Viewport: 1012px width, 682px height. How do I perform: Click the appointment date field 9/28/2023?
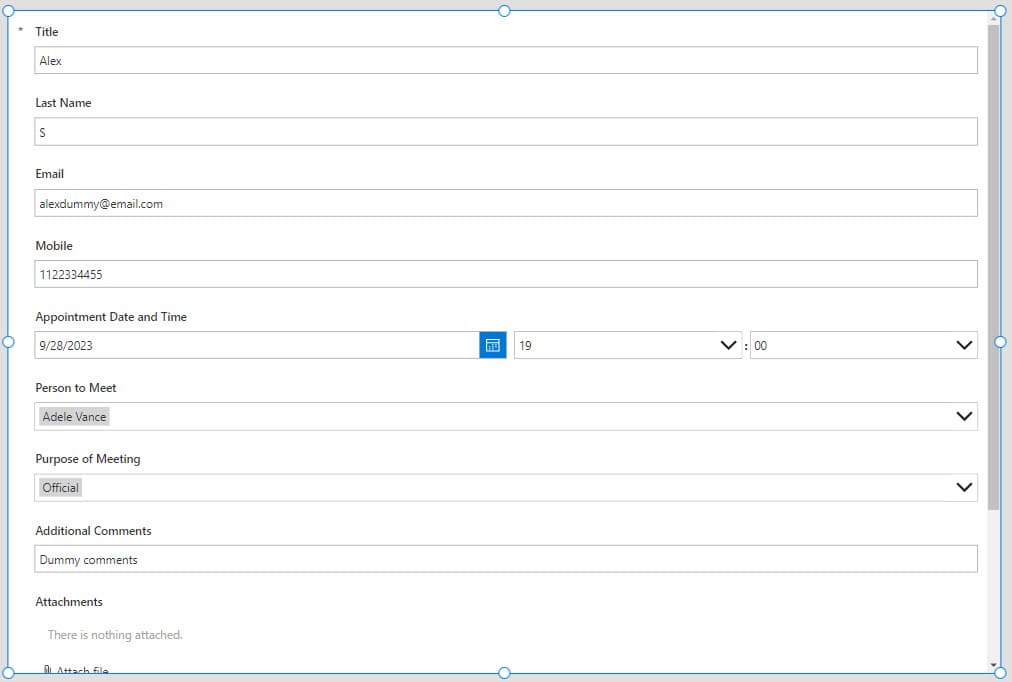[257, 345]
